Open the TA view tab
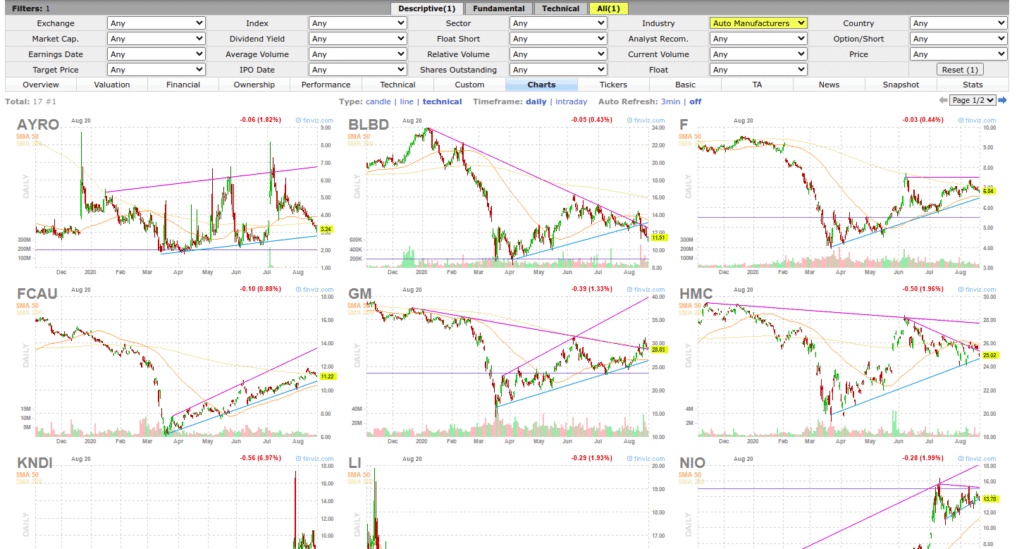Image resolution: width=1024 pixels, height=549 pixels. point(757,85)
